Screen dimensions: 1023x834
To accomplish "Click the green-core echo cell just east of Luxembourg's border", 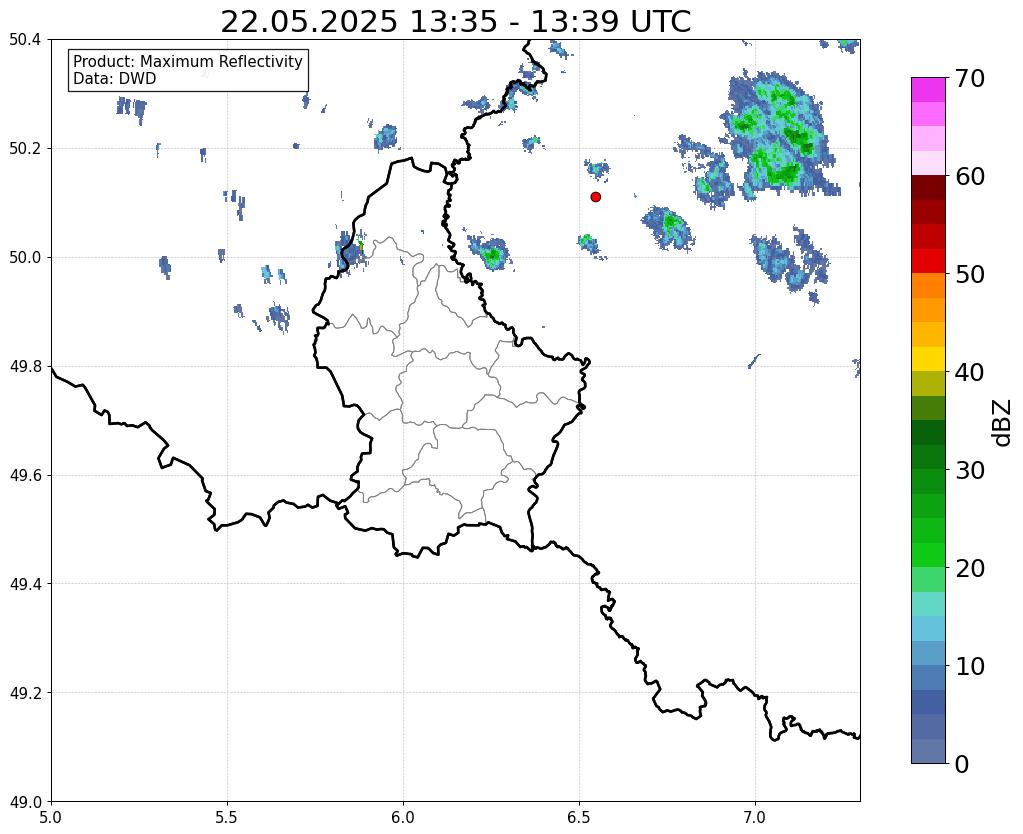I will tap(491, 252).
